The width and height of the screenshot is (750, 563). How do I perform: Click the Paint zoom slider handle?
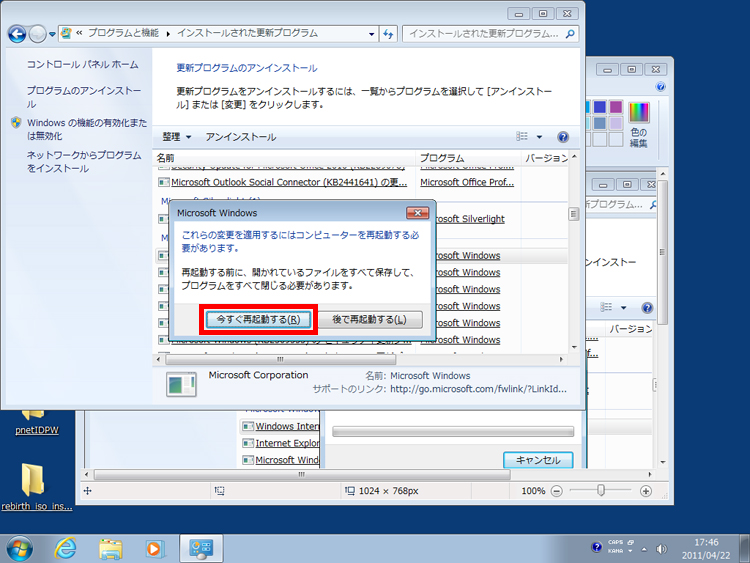tap(601, 490)
